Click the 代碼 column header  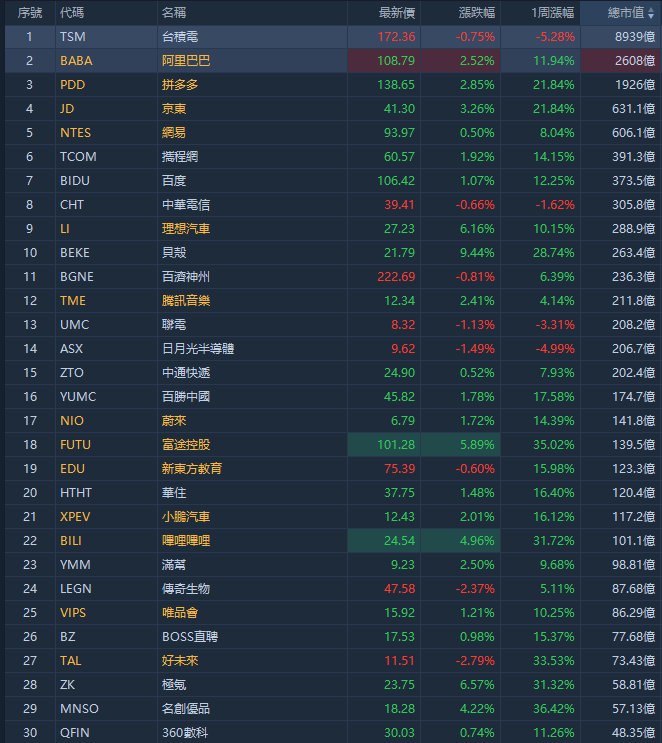click(72, 13)
